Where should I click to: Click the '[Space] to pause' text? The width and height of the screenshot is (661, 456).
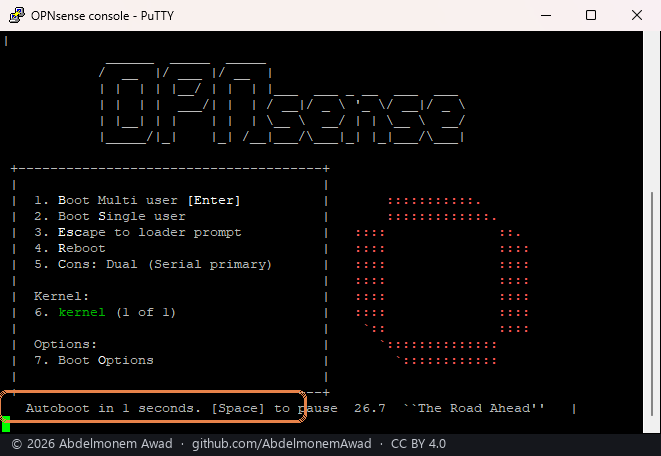pos(274,408)
